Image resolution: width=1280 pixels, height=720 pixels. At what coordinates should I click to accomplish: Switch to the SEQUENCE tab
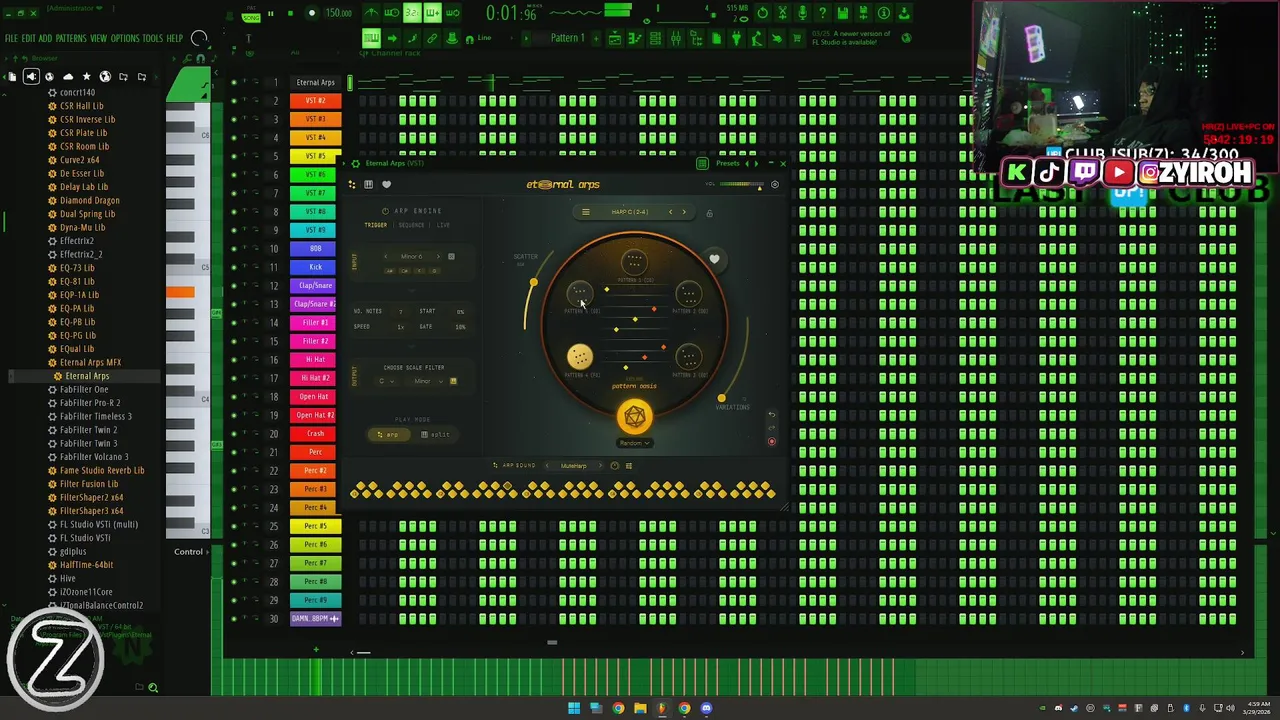(411, 225)
